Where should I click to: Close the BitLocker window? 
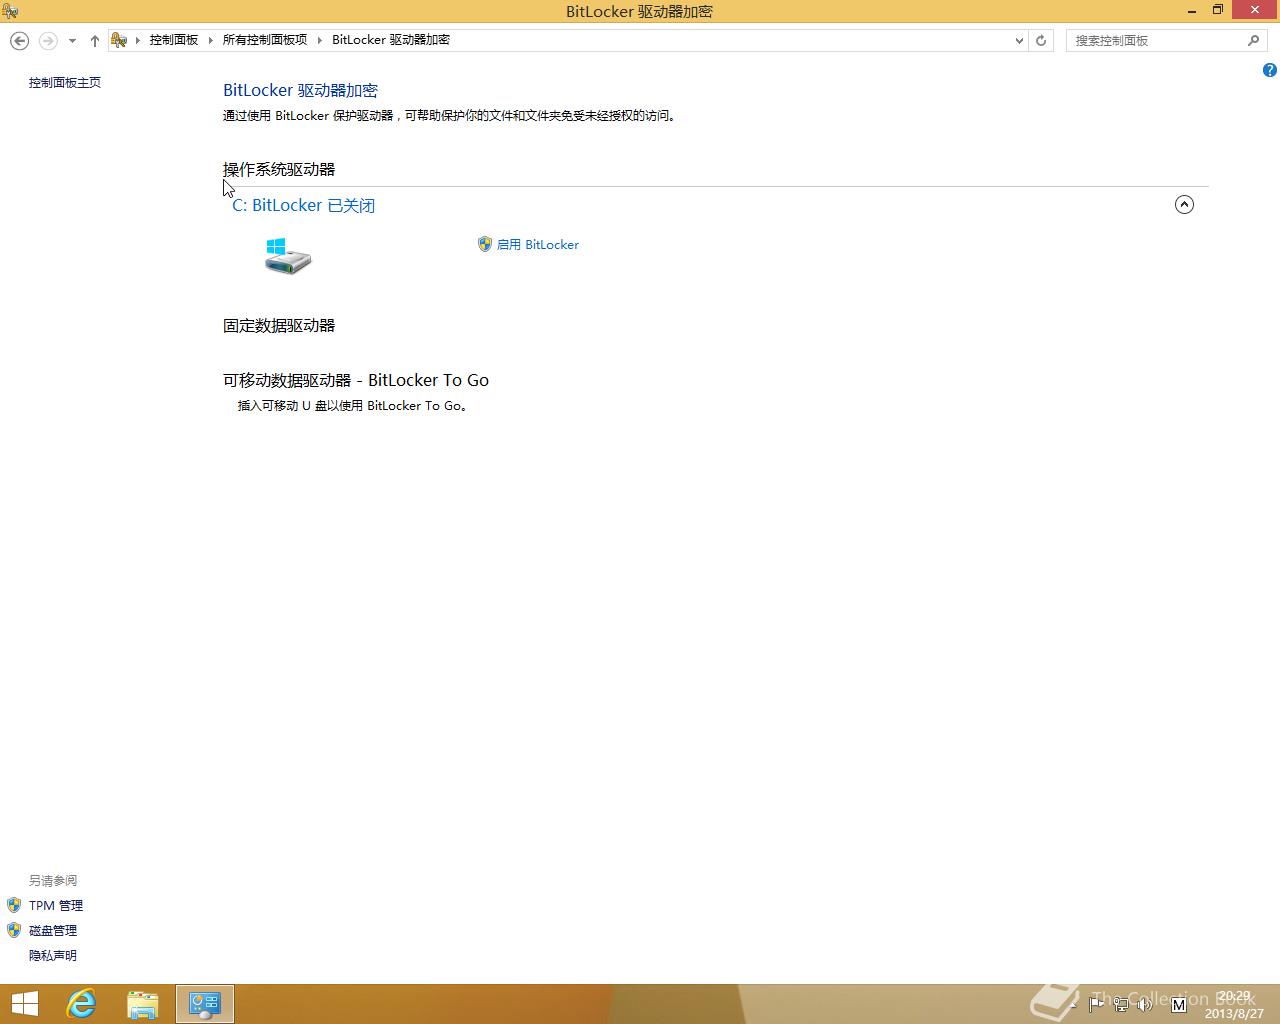point(1255,10)
